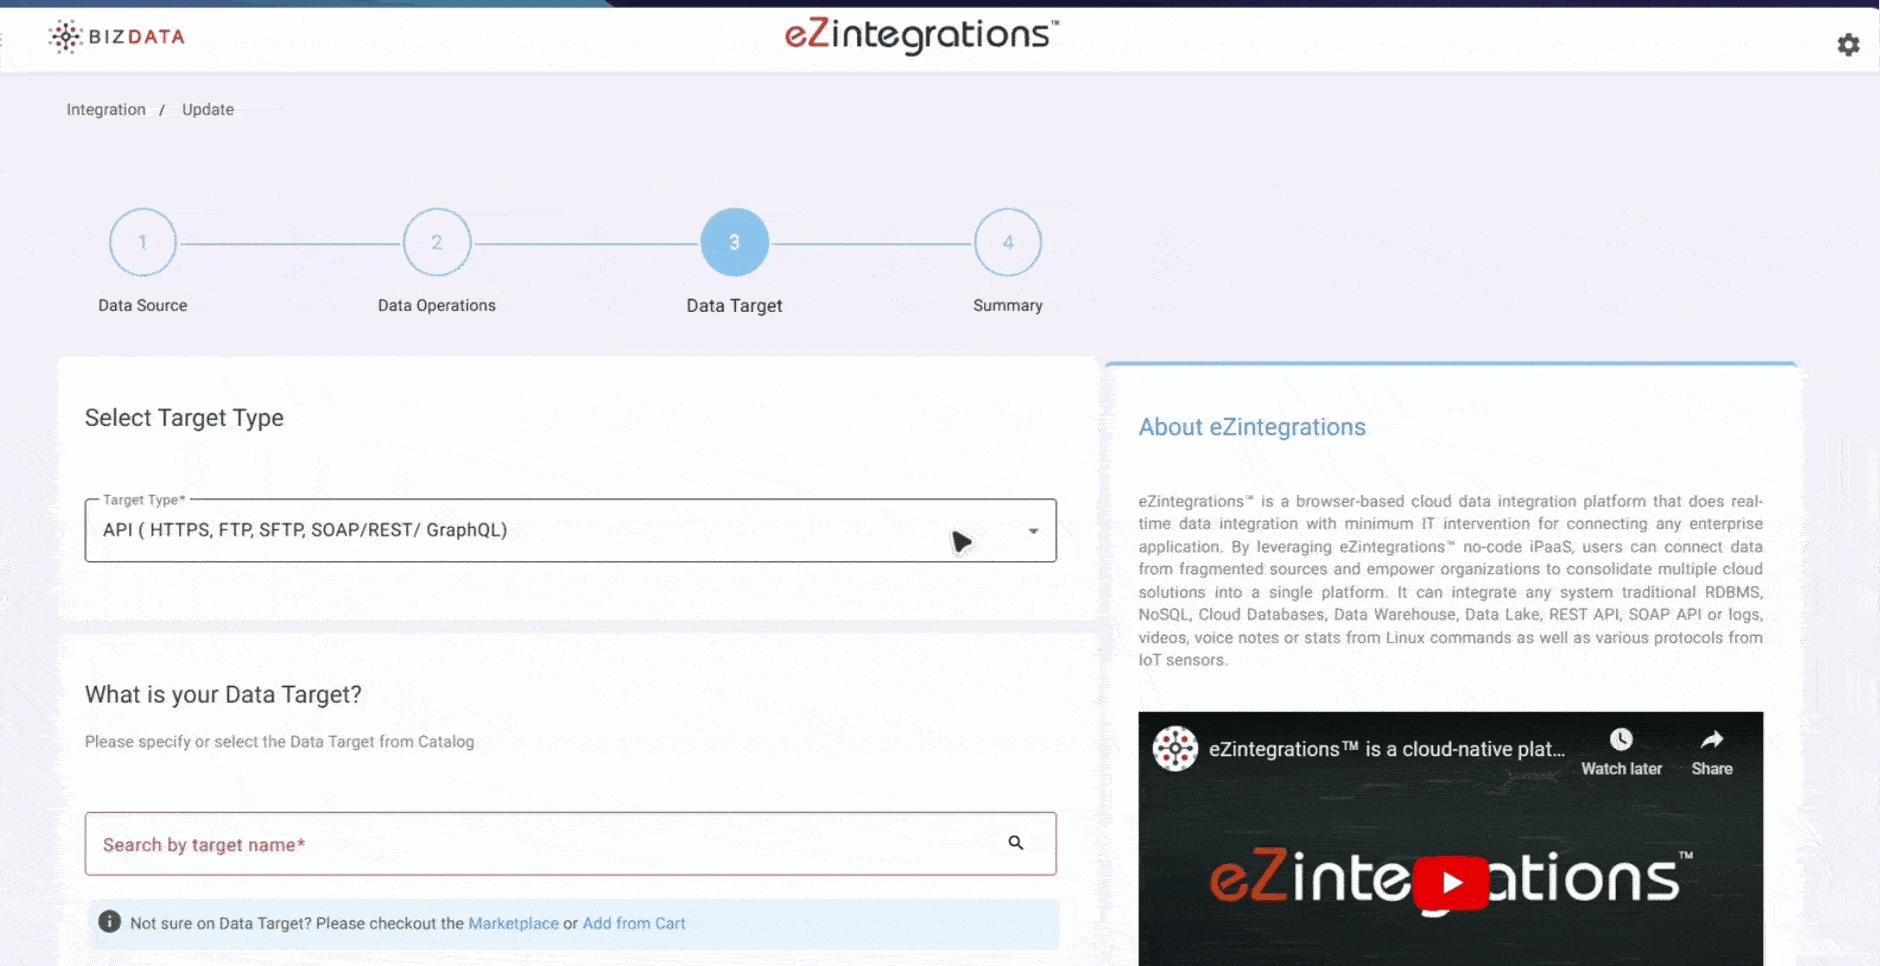
Task: Open the settings gear icon
Action: 1848,45
